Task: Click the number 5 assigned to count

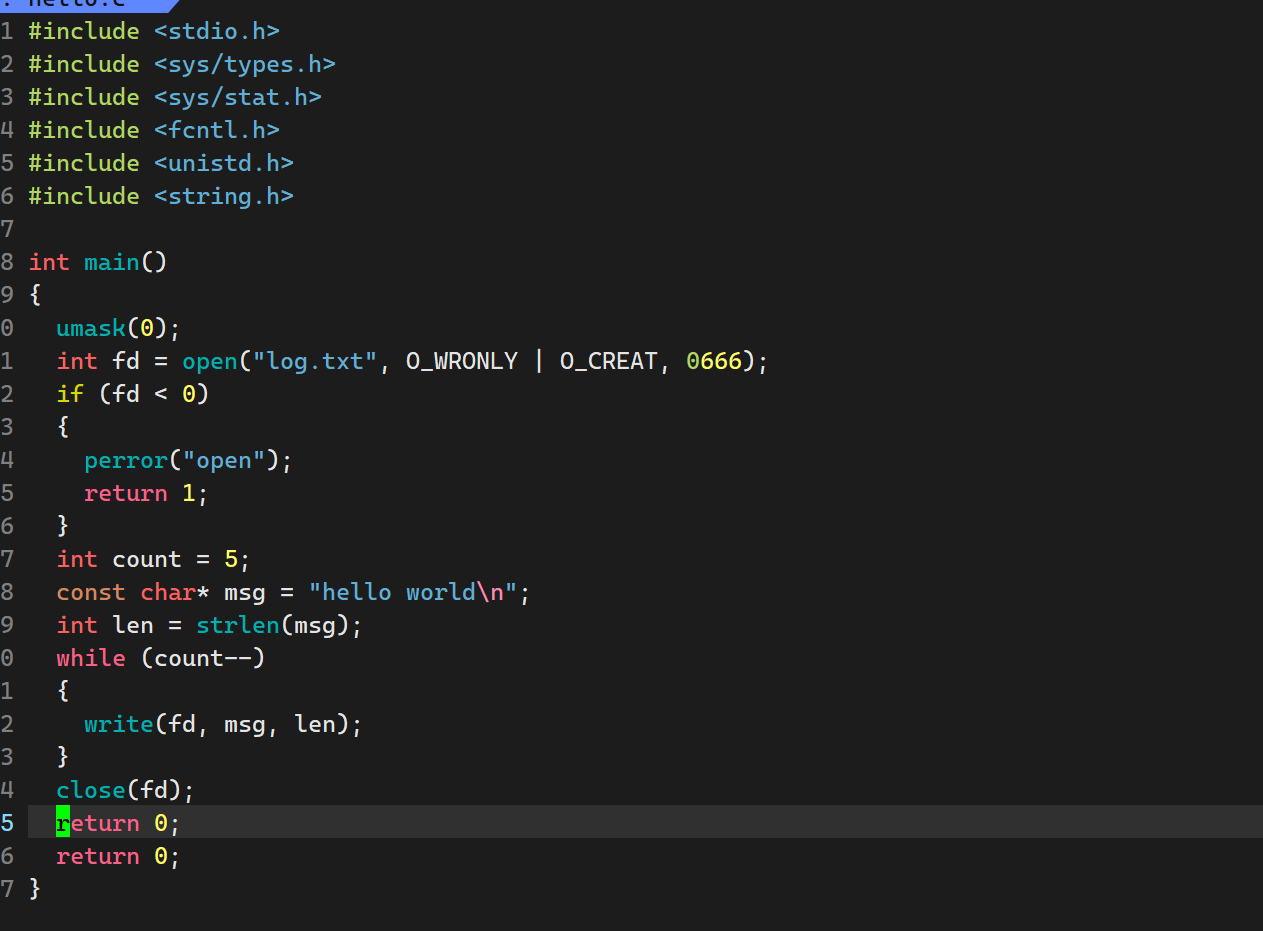Action: pos(231,559)
